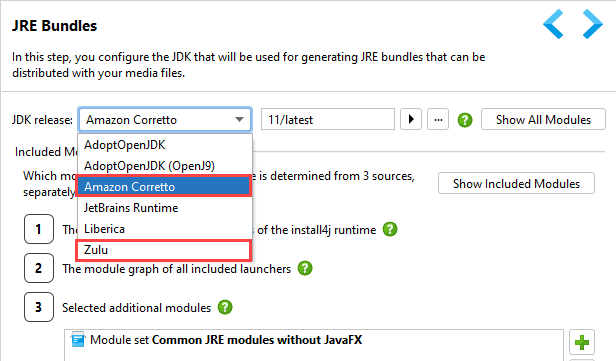Click the ellipsis browse button
Screen dimensions: 616x361
pyautogui.click(x=438, y=119)
